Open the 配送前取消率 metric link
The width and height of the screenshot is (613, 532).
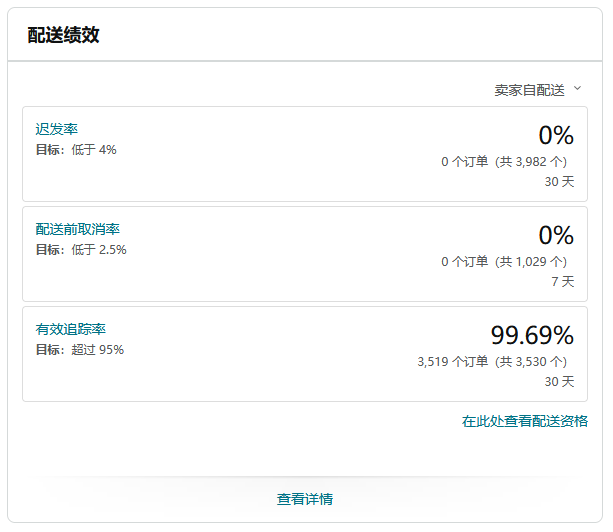(77, 229)
